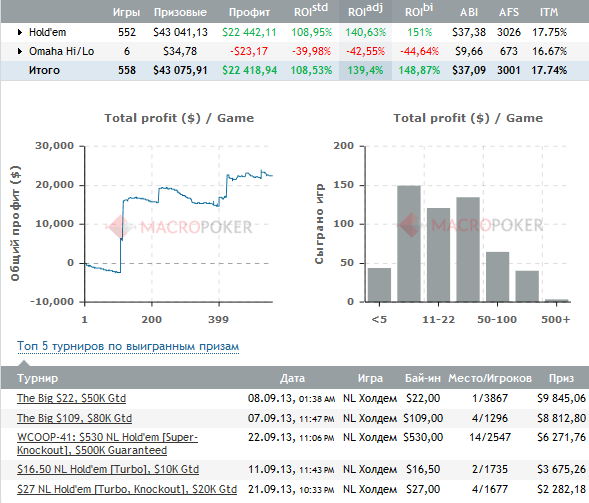Select prize value $8 812,80
The height and width of the screenshot is (503, 589).
click(x=561, y=418)
